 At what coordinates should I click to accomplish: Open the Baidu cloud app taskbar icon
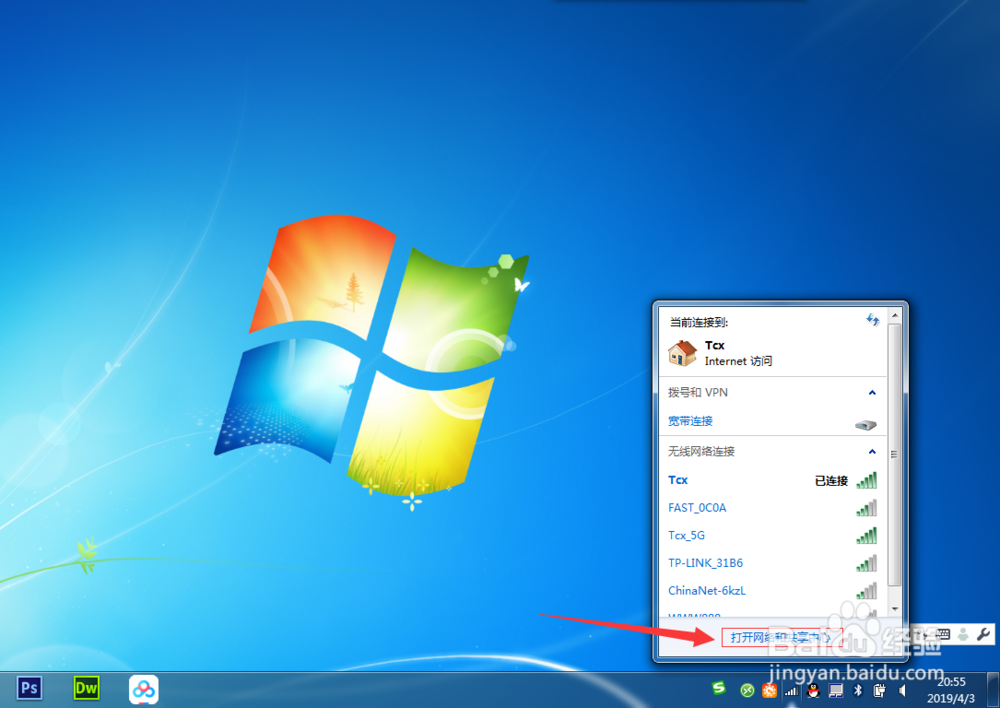coord(143,689)
